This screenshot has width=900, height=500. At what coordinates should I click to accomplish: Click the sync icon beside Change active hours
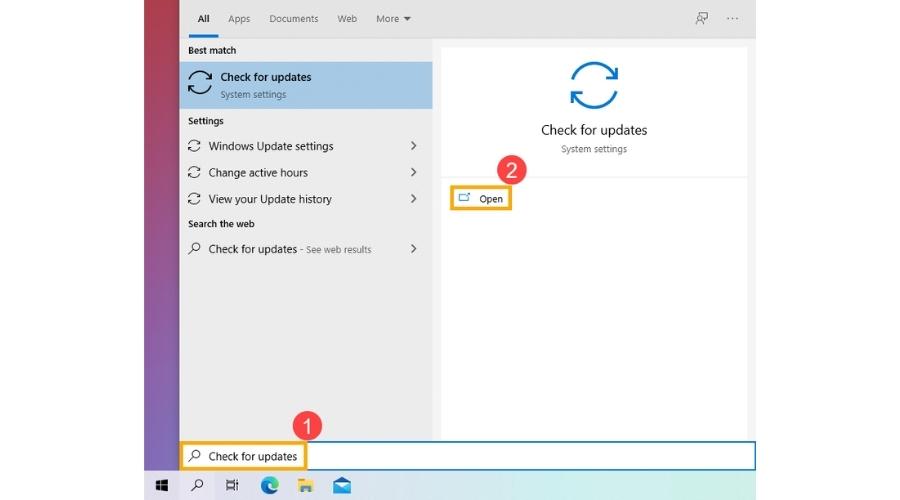pyautogui.click(x=194, y=172)
